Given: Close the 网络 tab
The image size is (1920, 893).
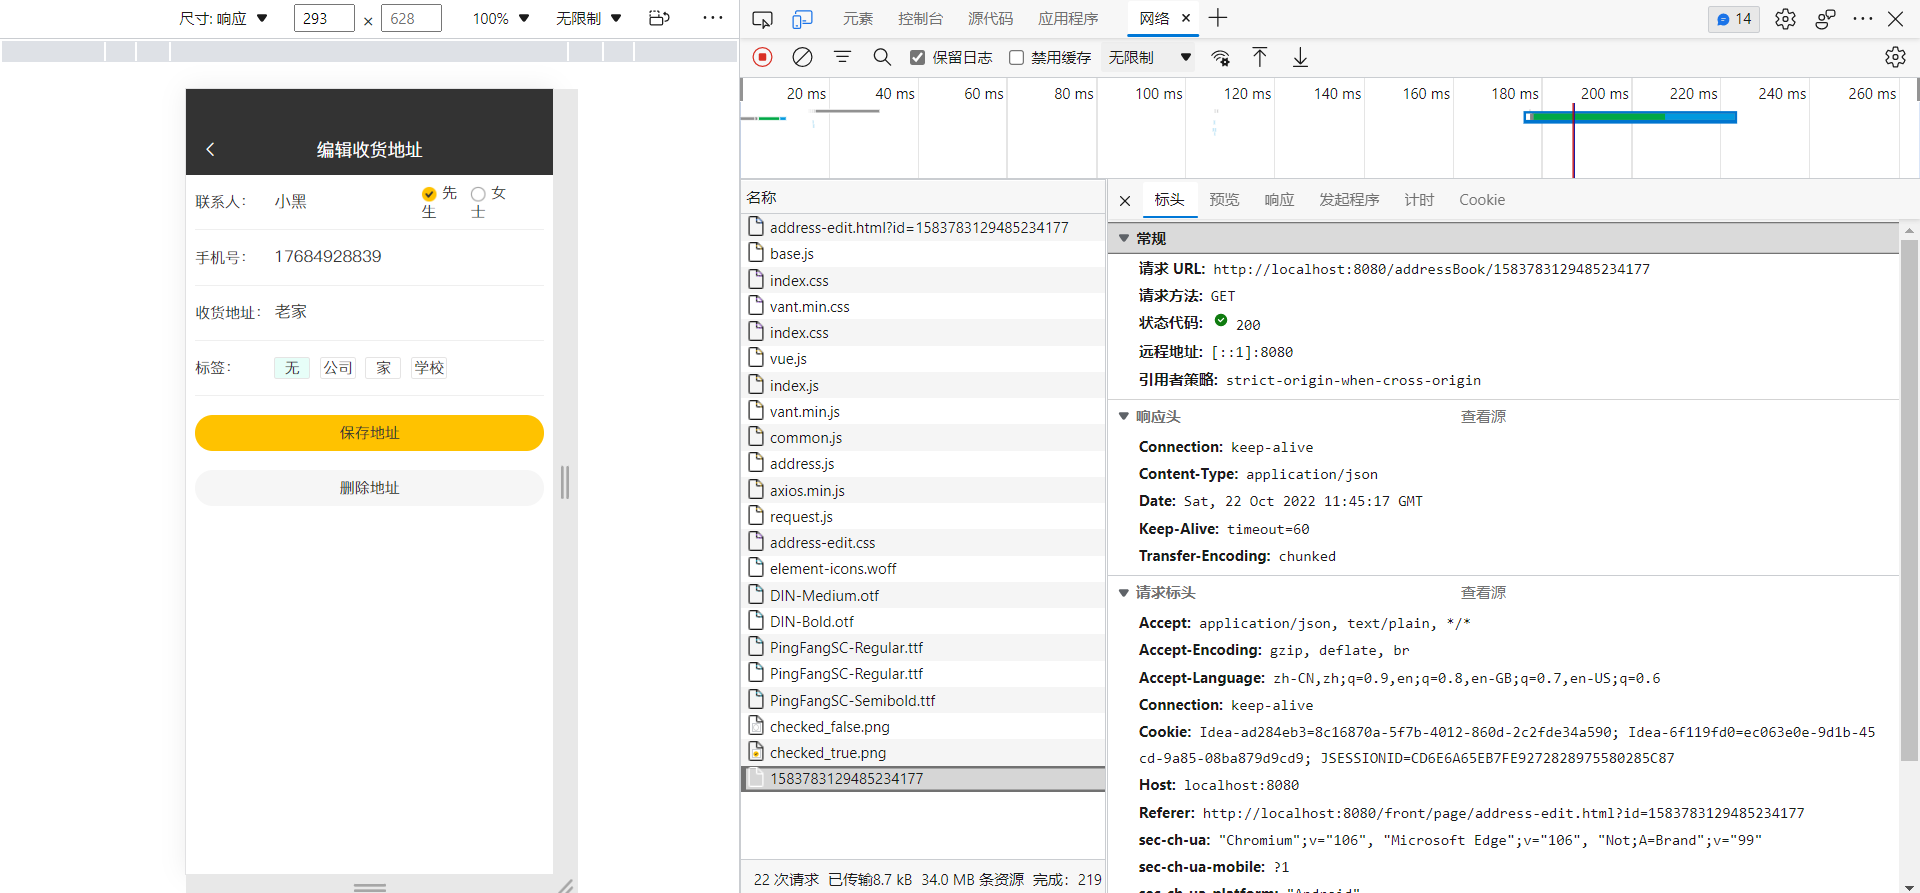Looking at the screenshot, I should coord(1186,18).
